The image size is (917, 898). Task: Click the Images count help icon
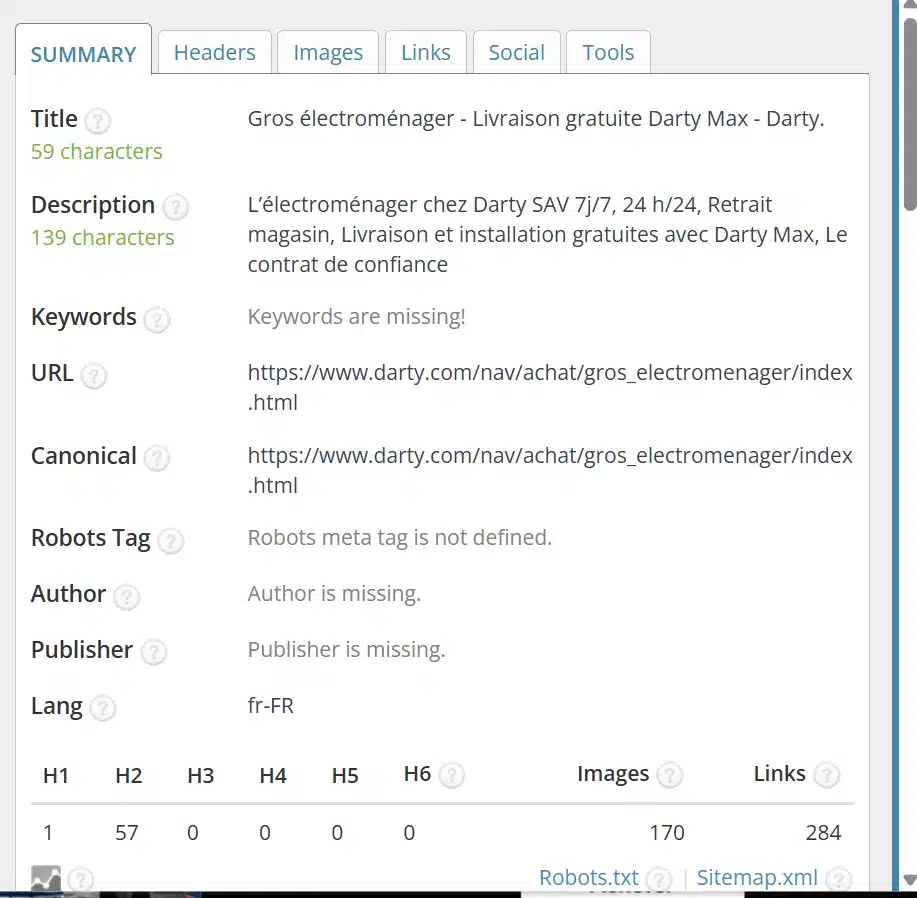click(670, 775)
